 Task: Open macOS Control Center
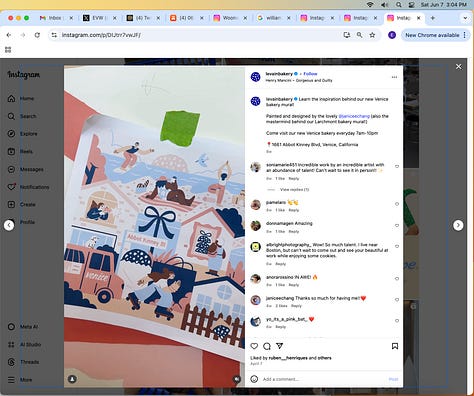coord(412,5)
